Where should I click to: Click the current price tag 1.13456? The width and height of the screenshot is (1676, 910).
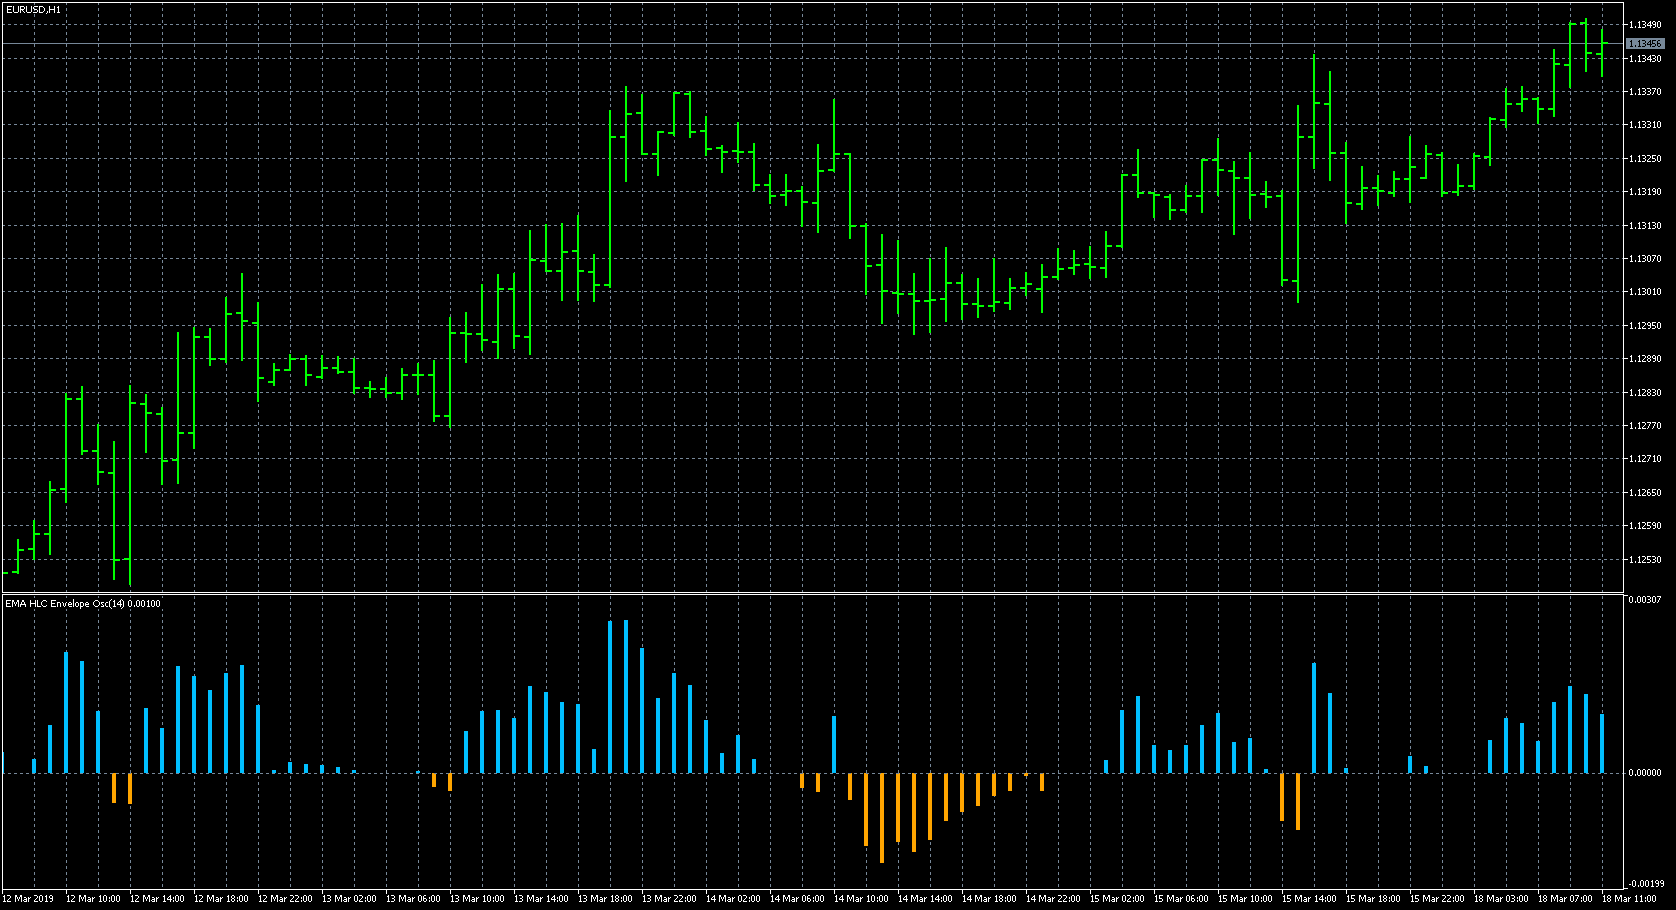tap(1644, 44)
